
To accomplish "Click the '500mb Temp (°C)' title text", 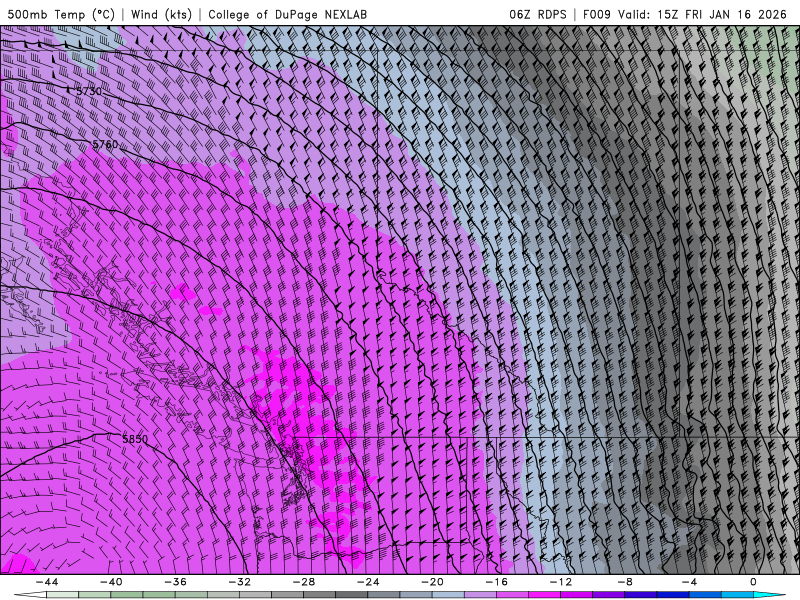I will click(x=61, y=14).
